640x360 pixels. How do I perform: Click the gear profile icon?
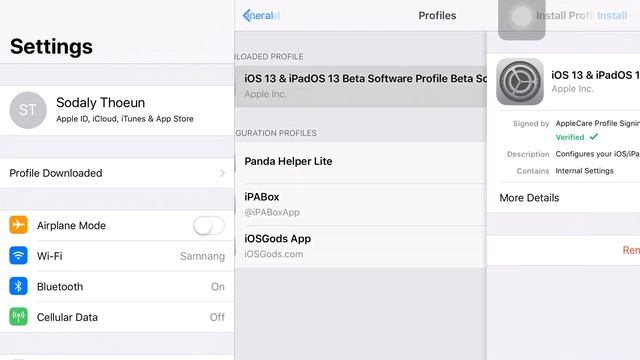click(520, 82)
